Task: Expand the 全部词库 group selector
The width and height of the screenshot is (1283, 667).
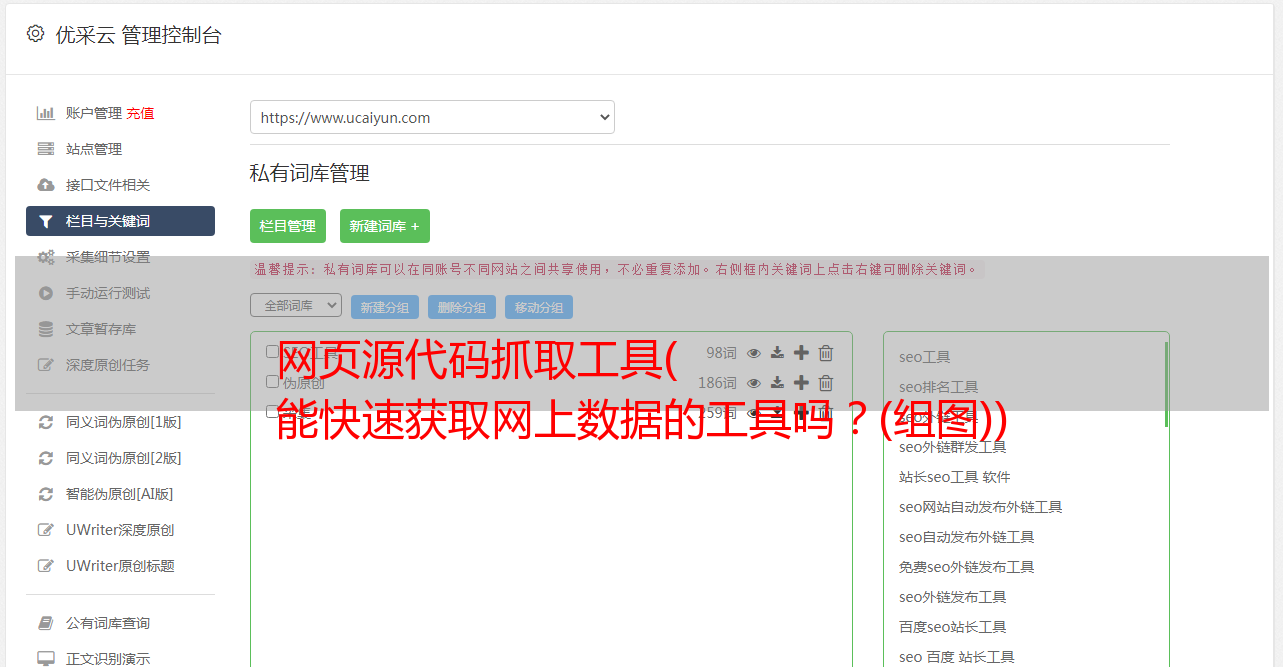Action: [x=296, y=305]
